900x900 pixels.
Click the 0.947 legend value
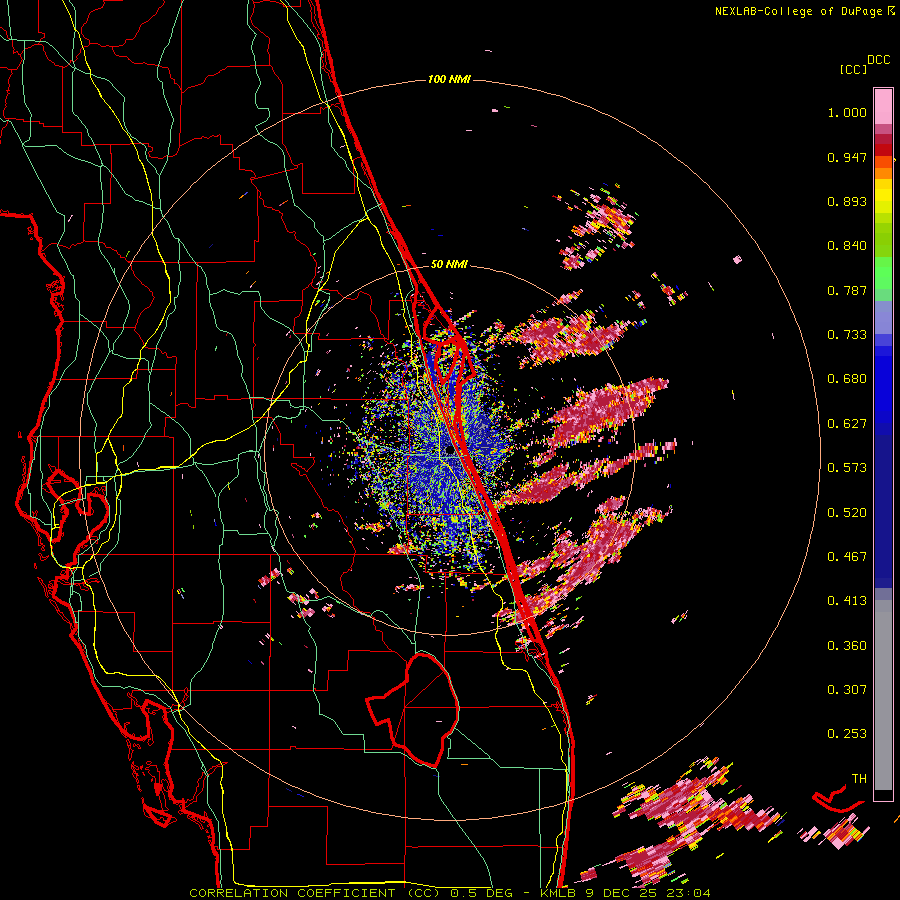coord(847,157)
